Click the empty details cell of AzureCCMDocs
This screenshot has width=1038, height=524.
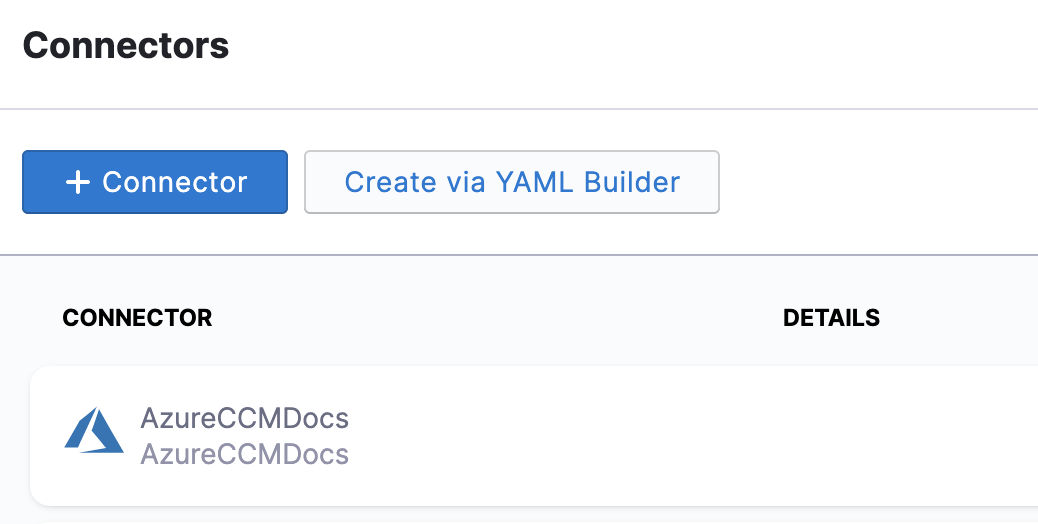(880, 436)
